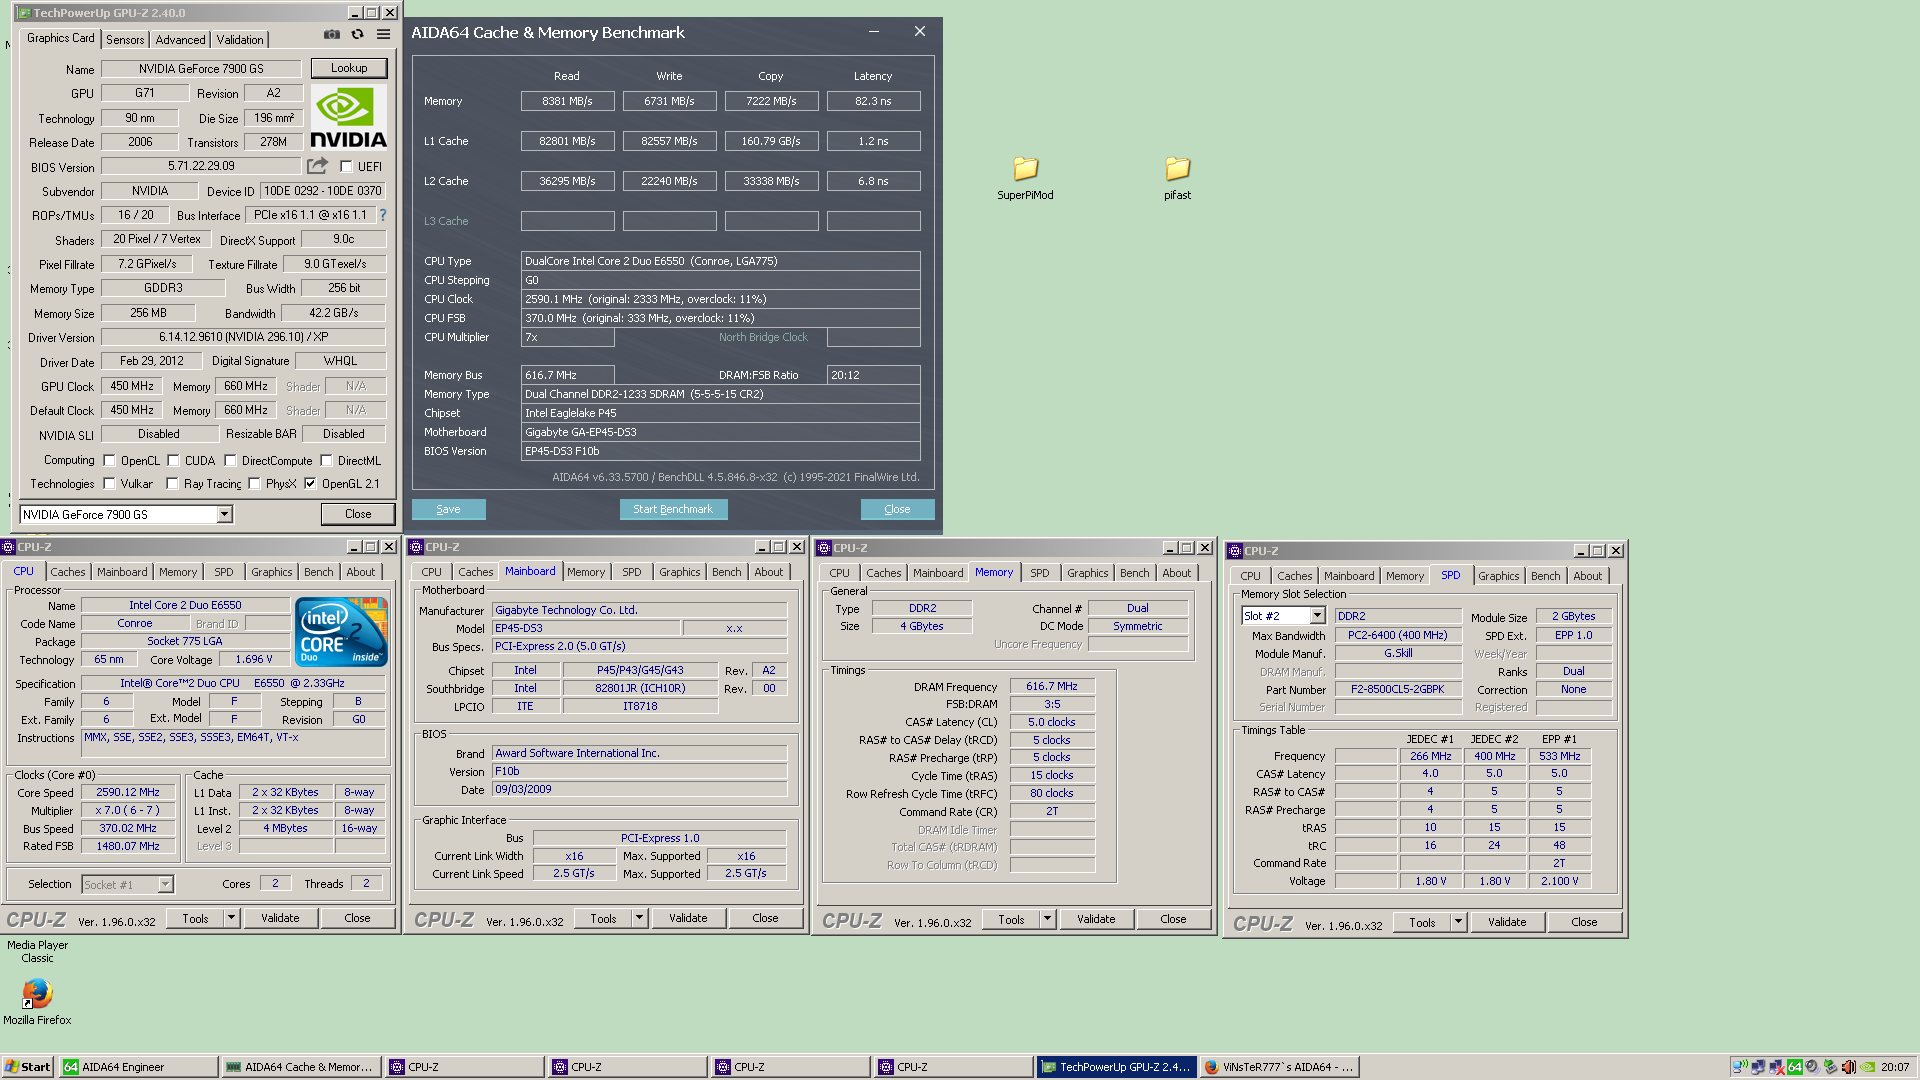Click the Bus Interface question mark
The width and height of the screenshot is (1920, 1080).
[x=382, y=215]
